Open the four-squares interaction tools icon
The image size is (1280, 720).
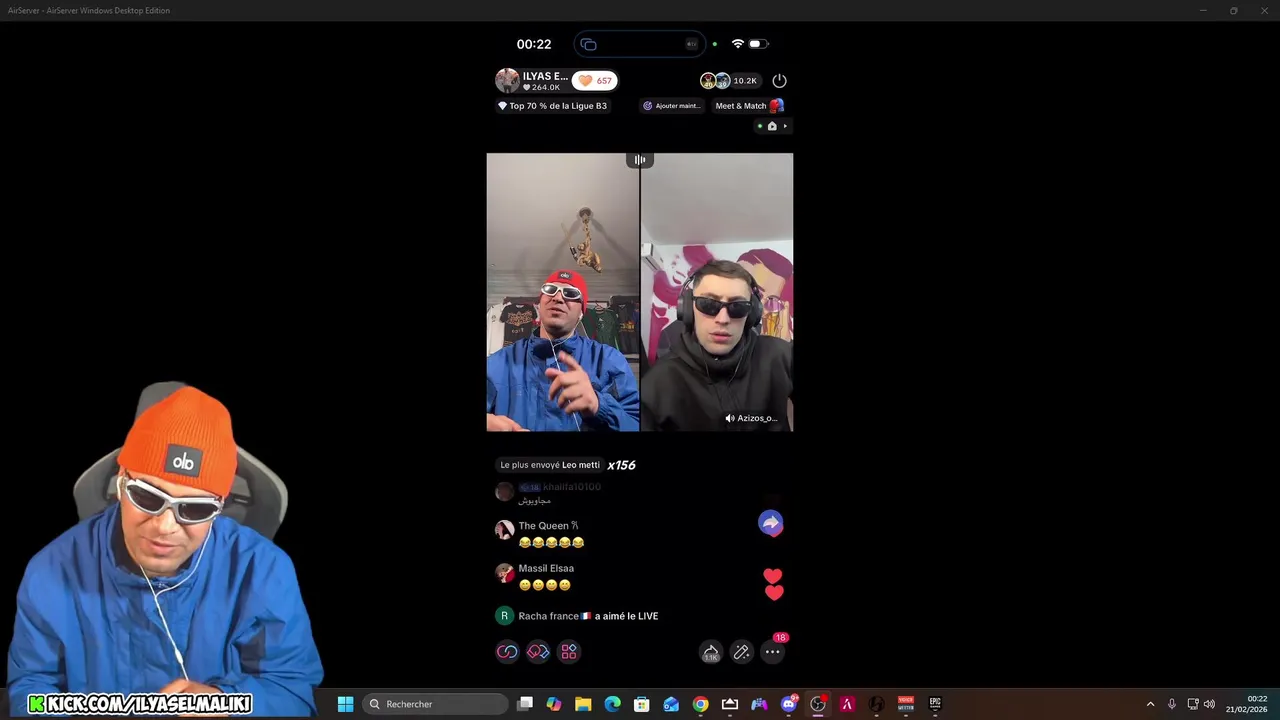pyautogui.click(x=569, y=652)
